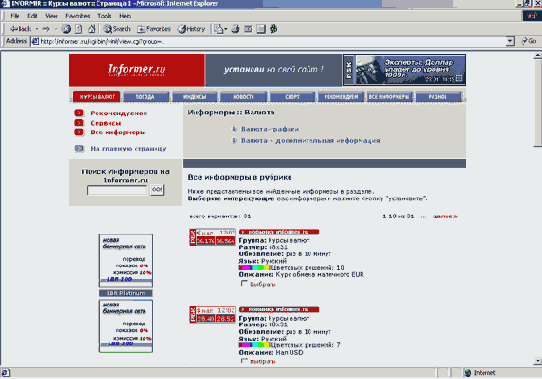This screenshot has height=379, width=542.
Task: Open the Edit menu
Action: click(x=32, y=16)
